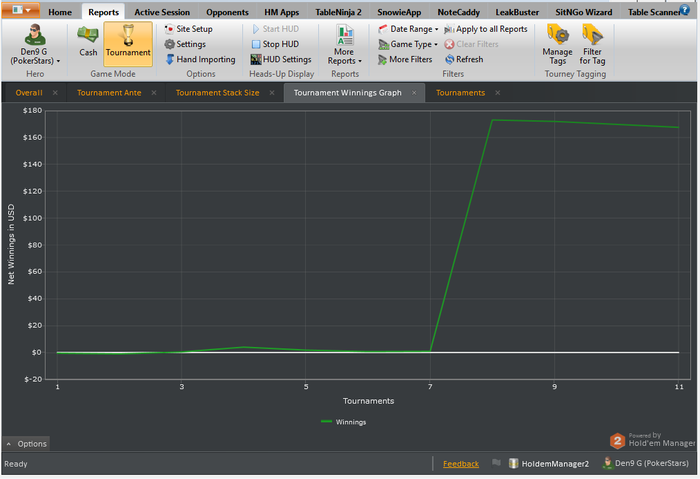This screenshot has width=700, height=479.
Task: Close the Tournament Winnings Graph tab
Action: [414, 93]
